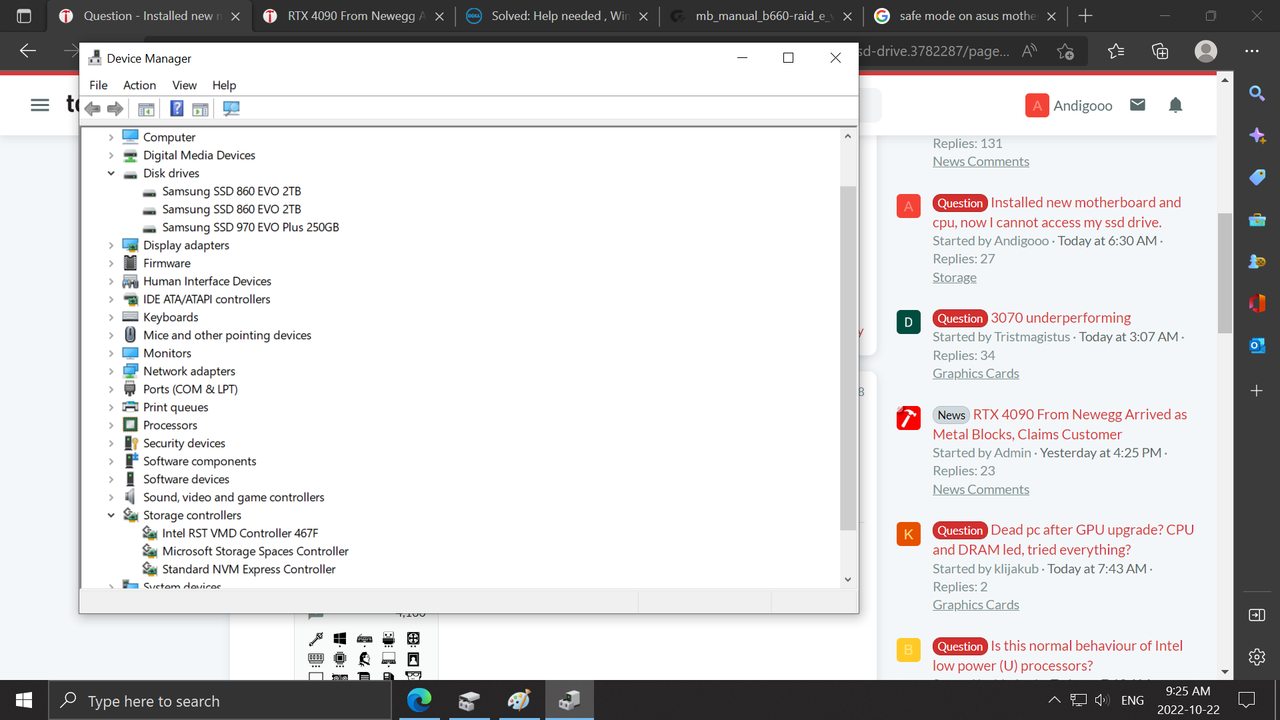Open the View menu in Device Manager
This screenshot has width=1280, height=720.
click(184, 85)
